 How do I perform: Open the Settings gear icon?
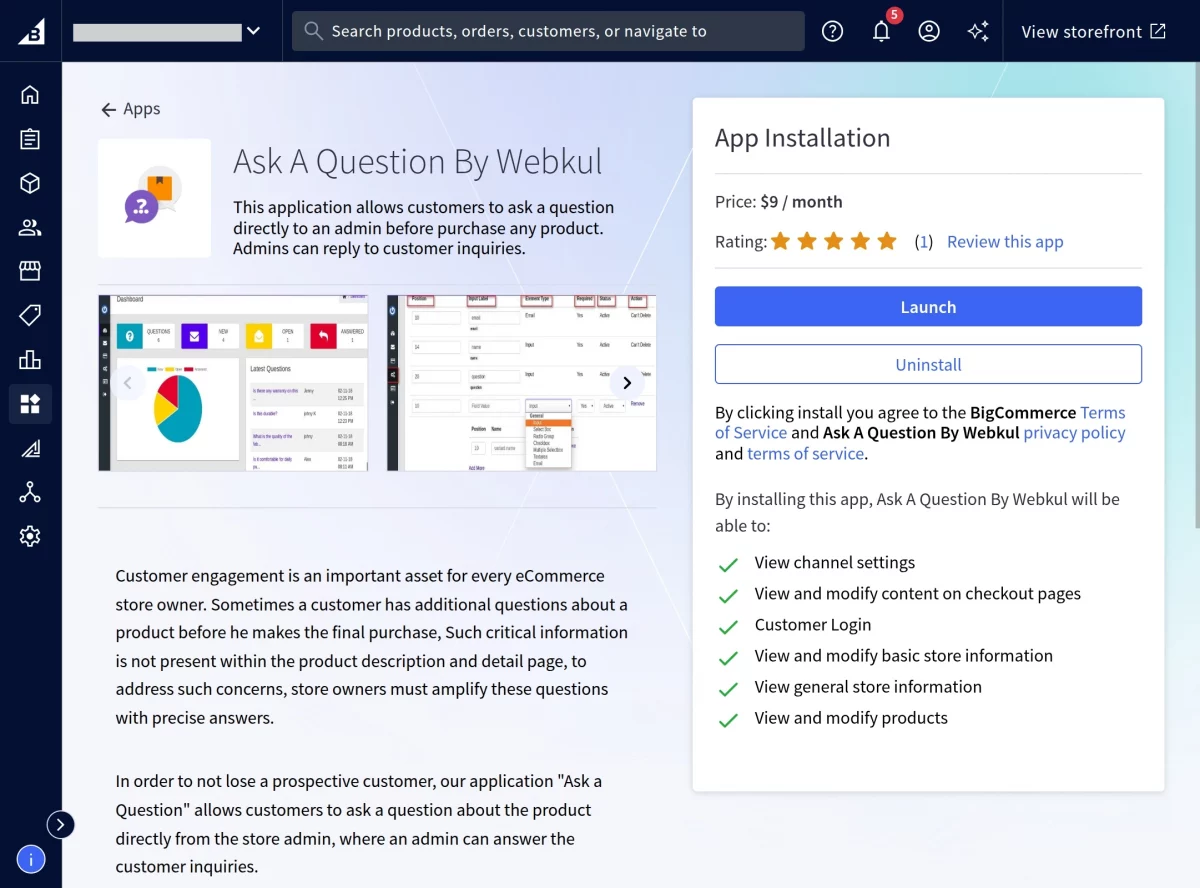[x=30, y=536]
